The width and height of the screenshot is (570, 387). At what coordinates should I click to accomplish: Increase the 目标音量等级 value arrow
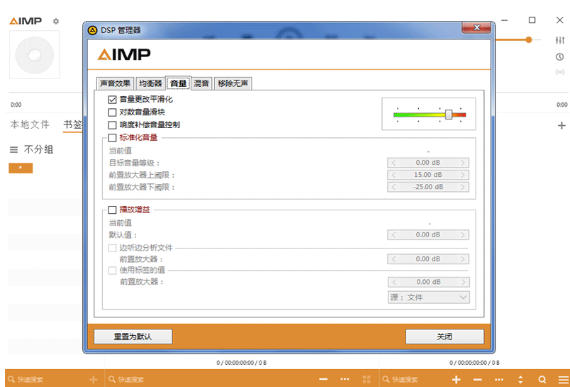pos(462,163)
